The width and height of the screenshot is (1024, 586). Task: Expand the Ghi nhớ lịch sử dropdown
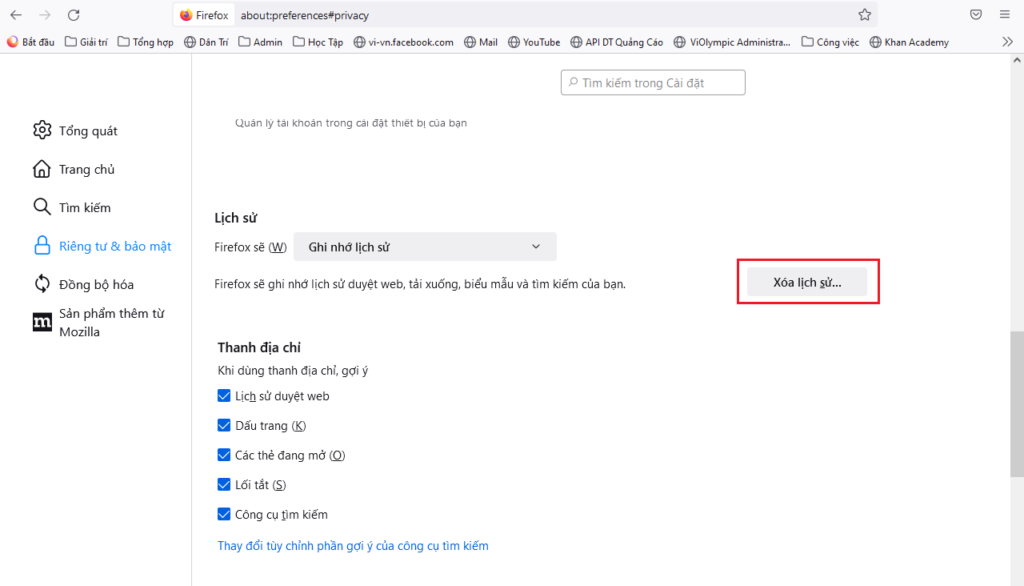[425, 247]
